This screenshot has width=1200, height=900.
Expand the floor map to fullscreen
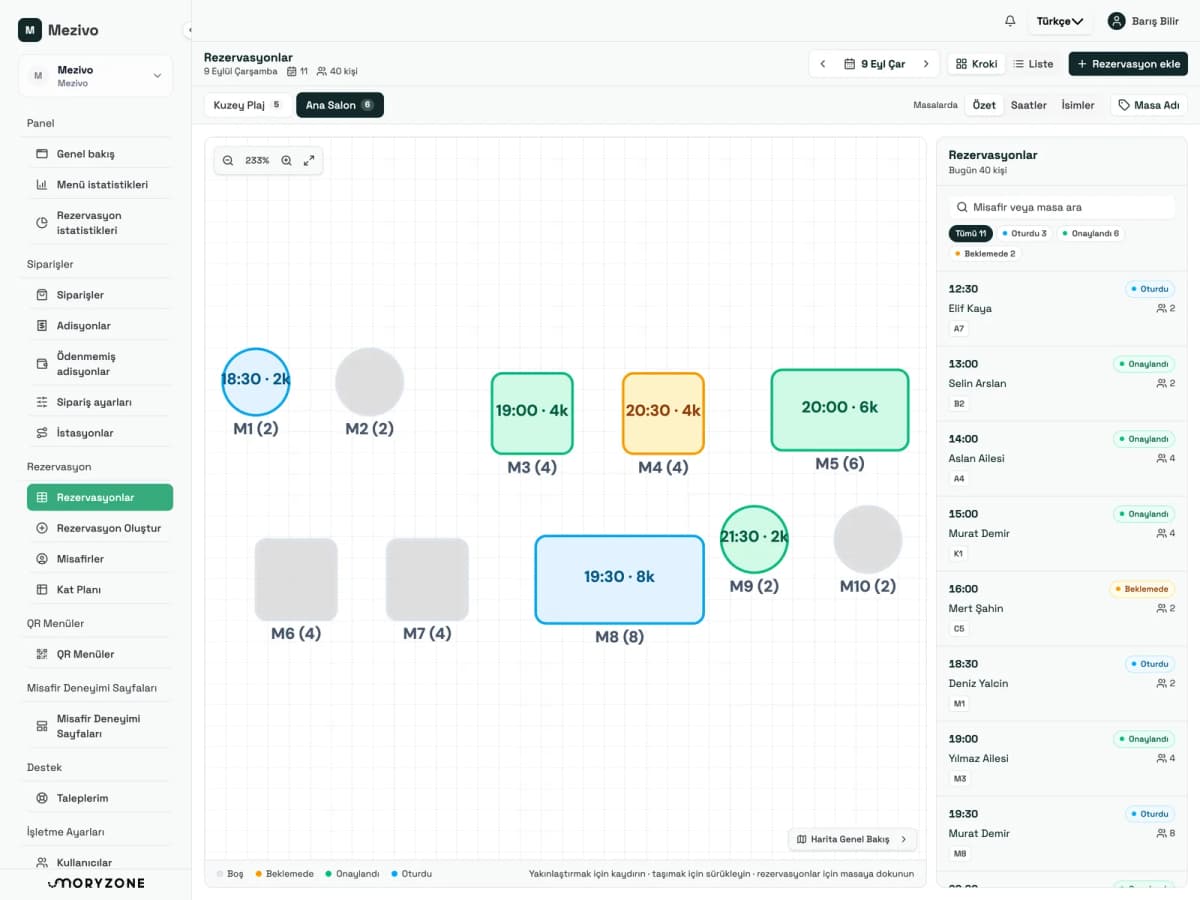[x=309, y=160]
